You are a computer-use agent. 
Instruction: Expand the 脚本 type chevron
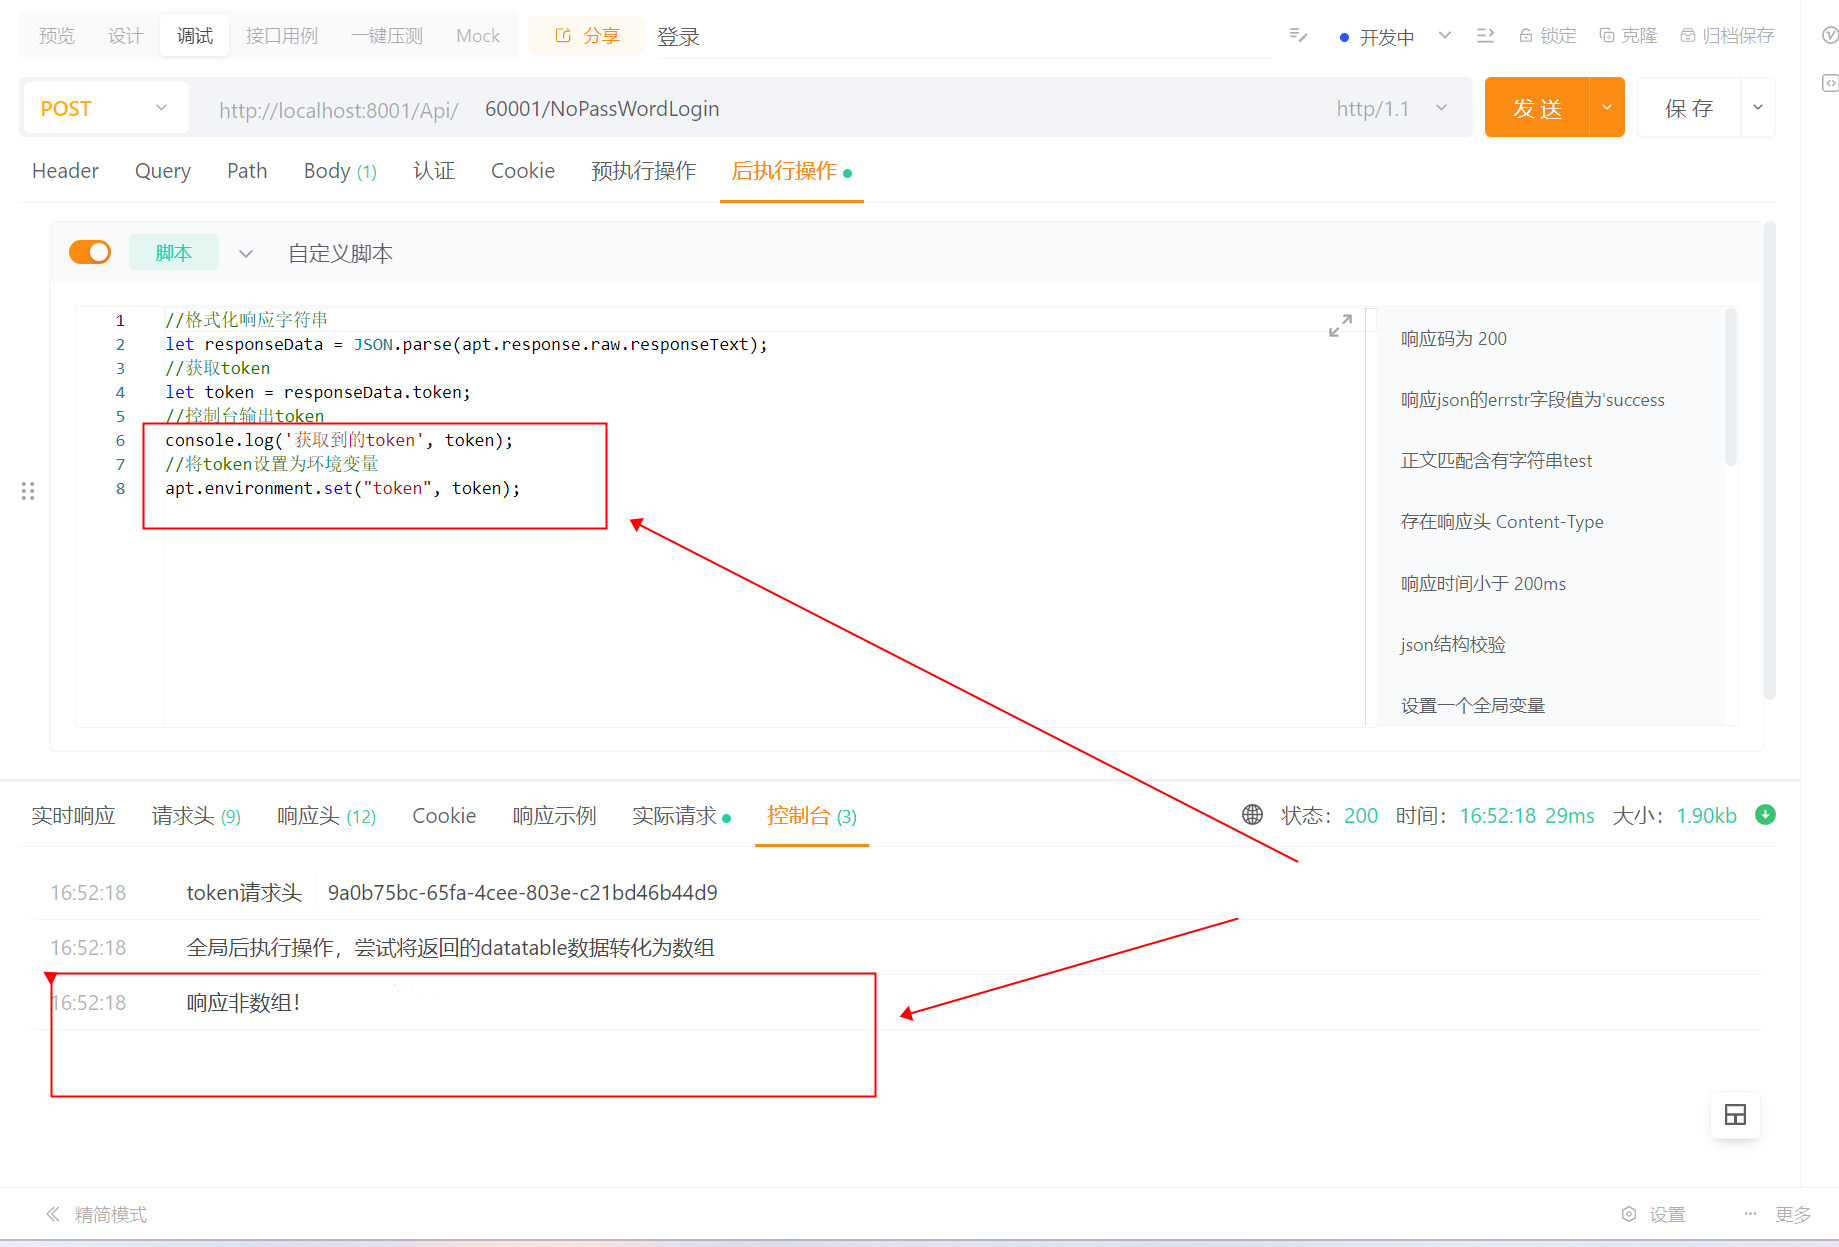click(x=246, y=253)
